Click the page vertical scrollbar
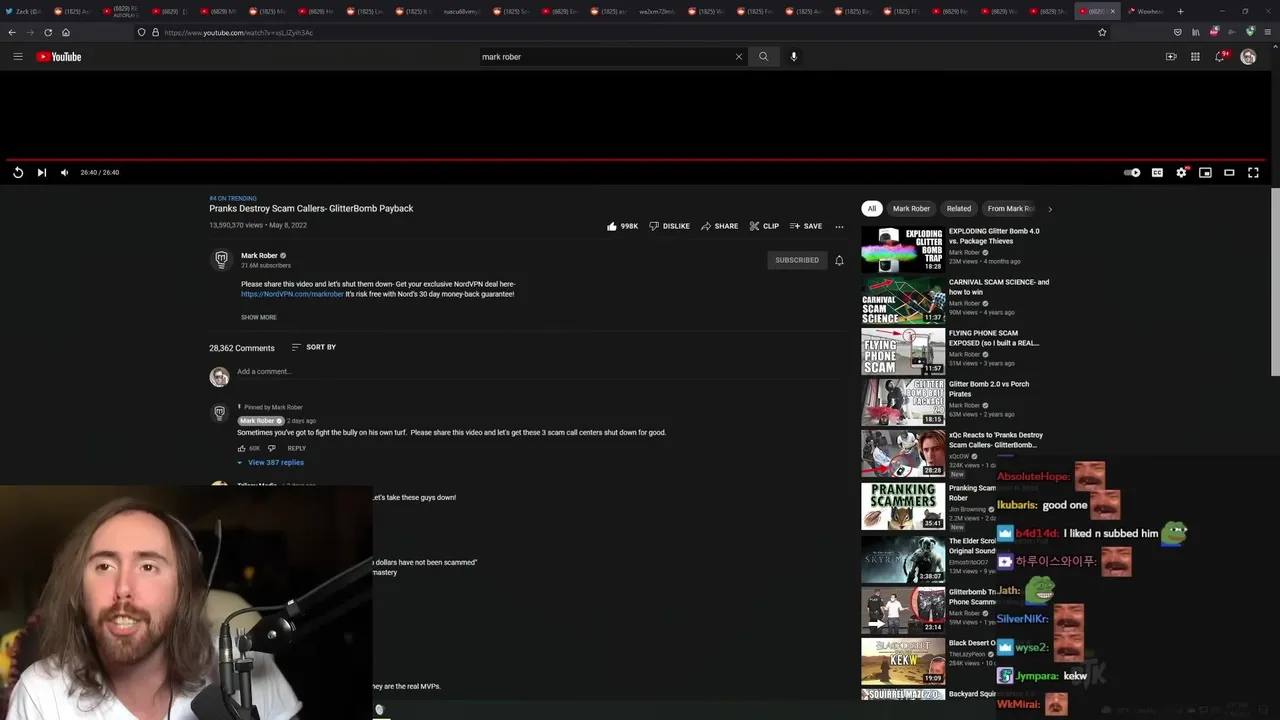This screenshot has width=1280, height=720. tap(1275, 280)
